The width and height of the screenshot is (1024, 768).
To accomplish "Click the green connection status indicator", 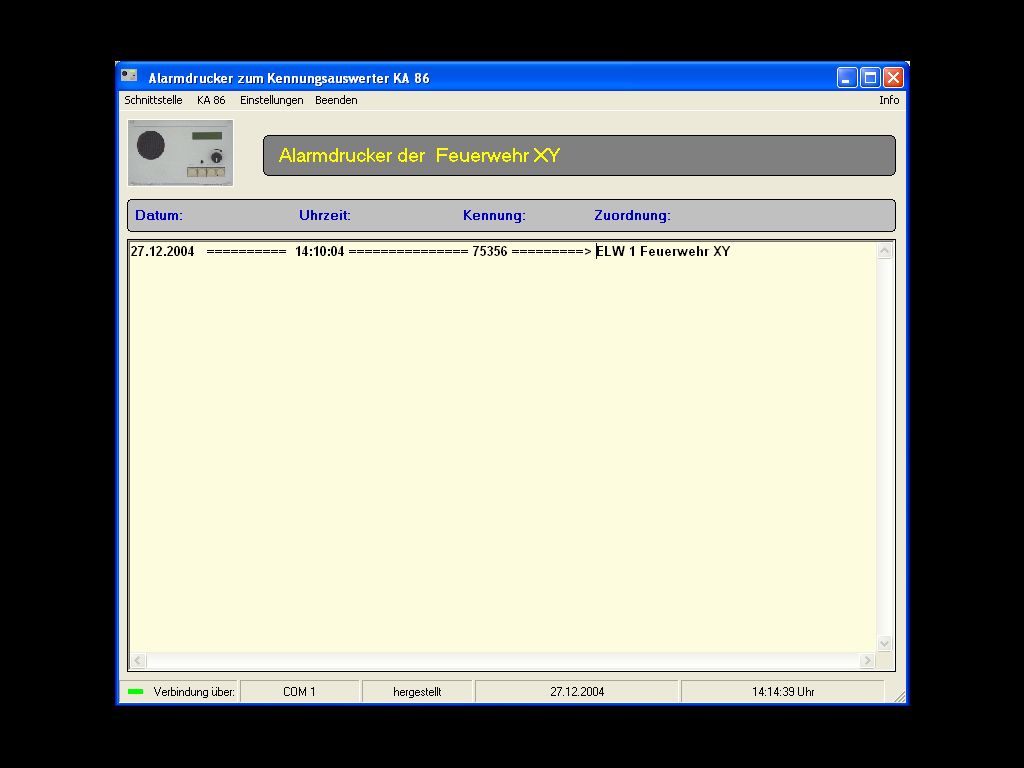I will [136, 692].
